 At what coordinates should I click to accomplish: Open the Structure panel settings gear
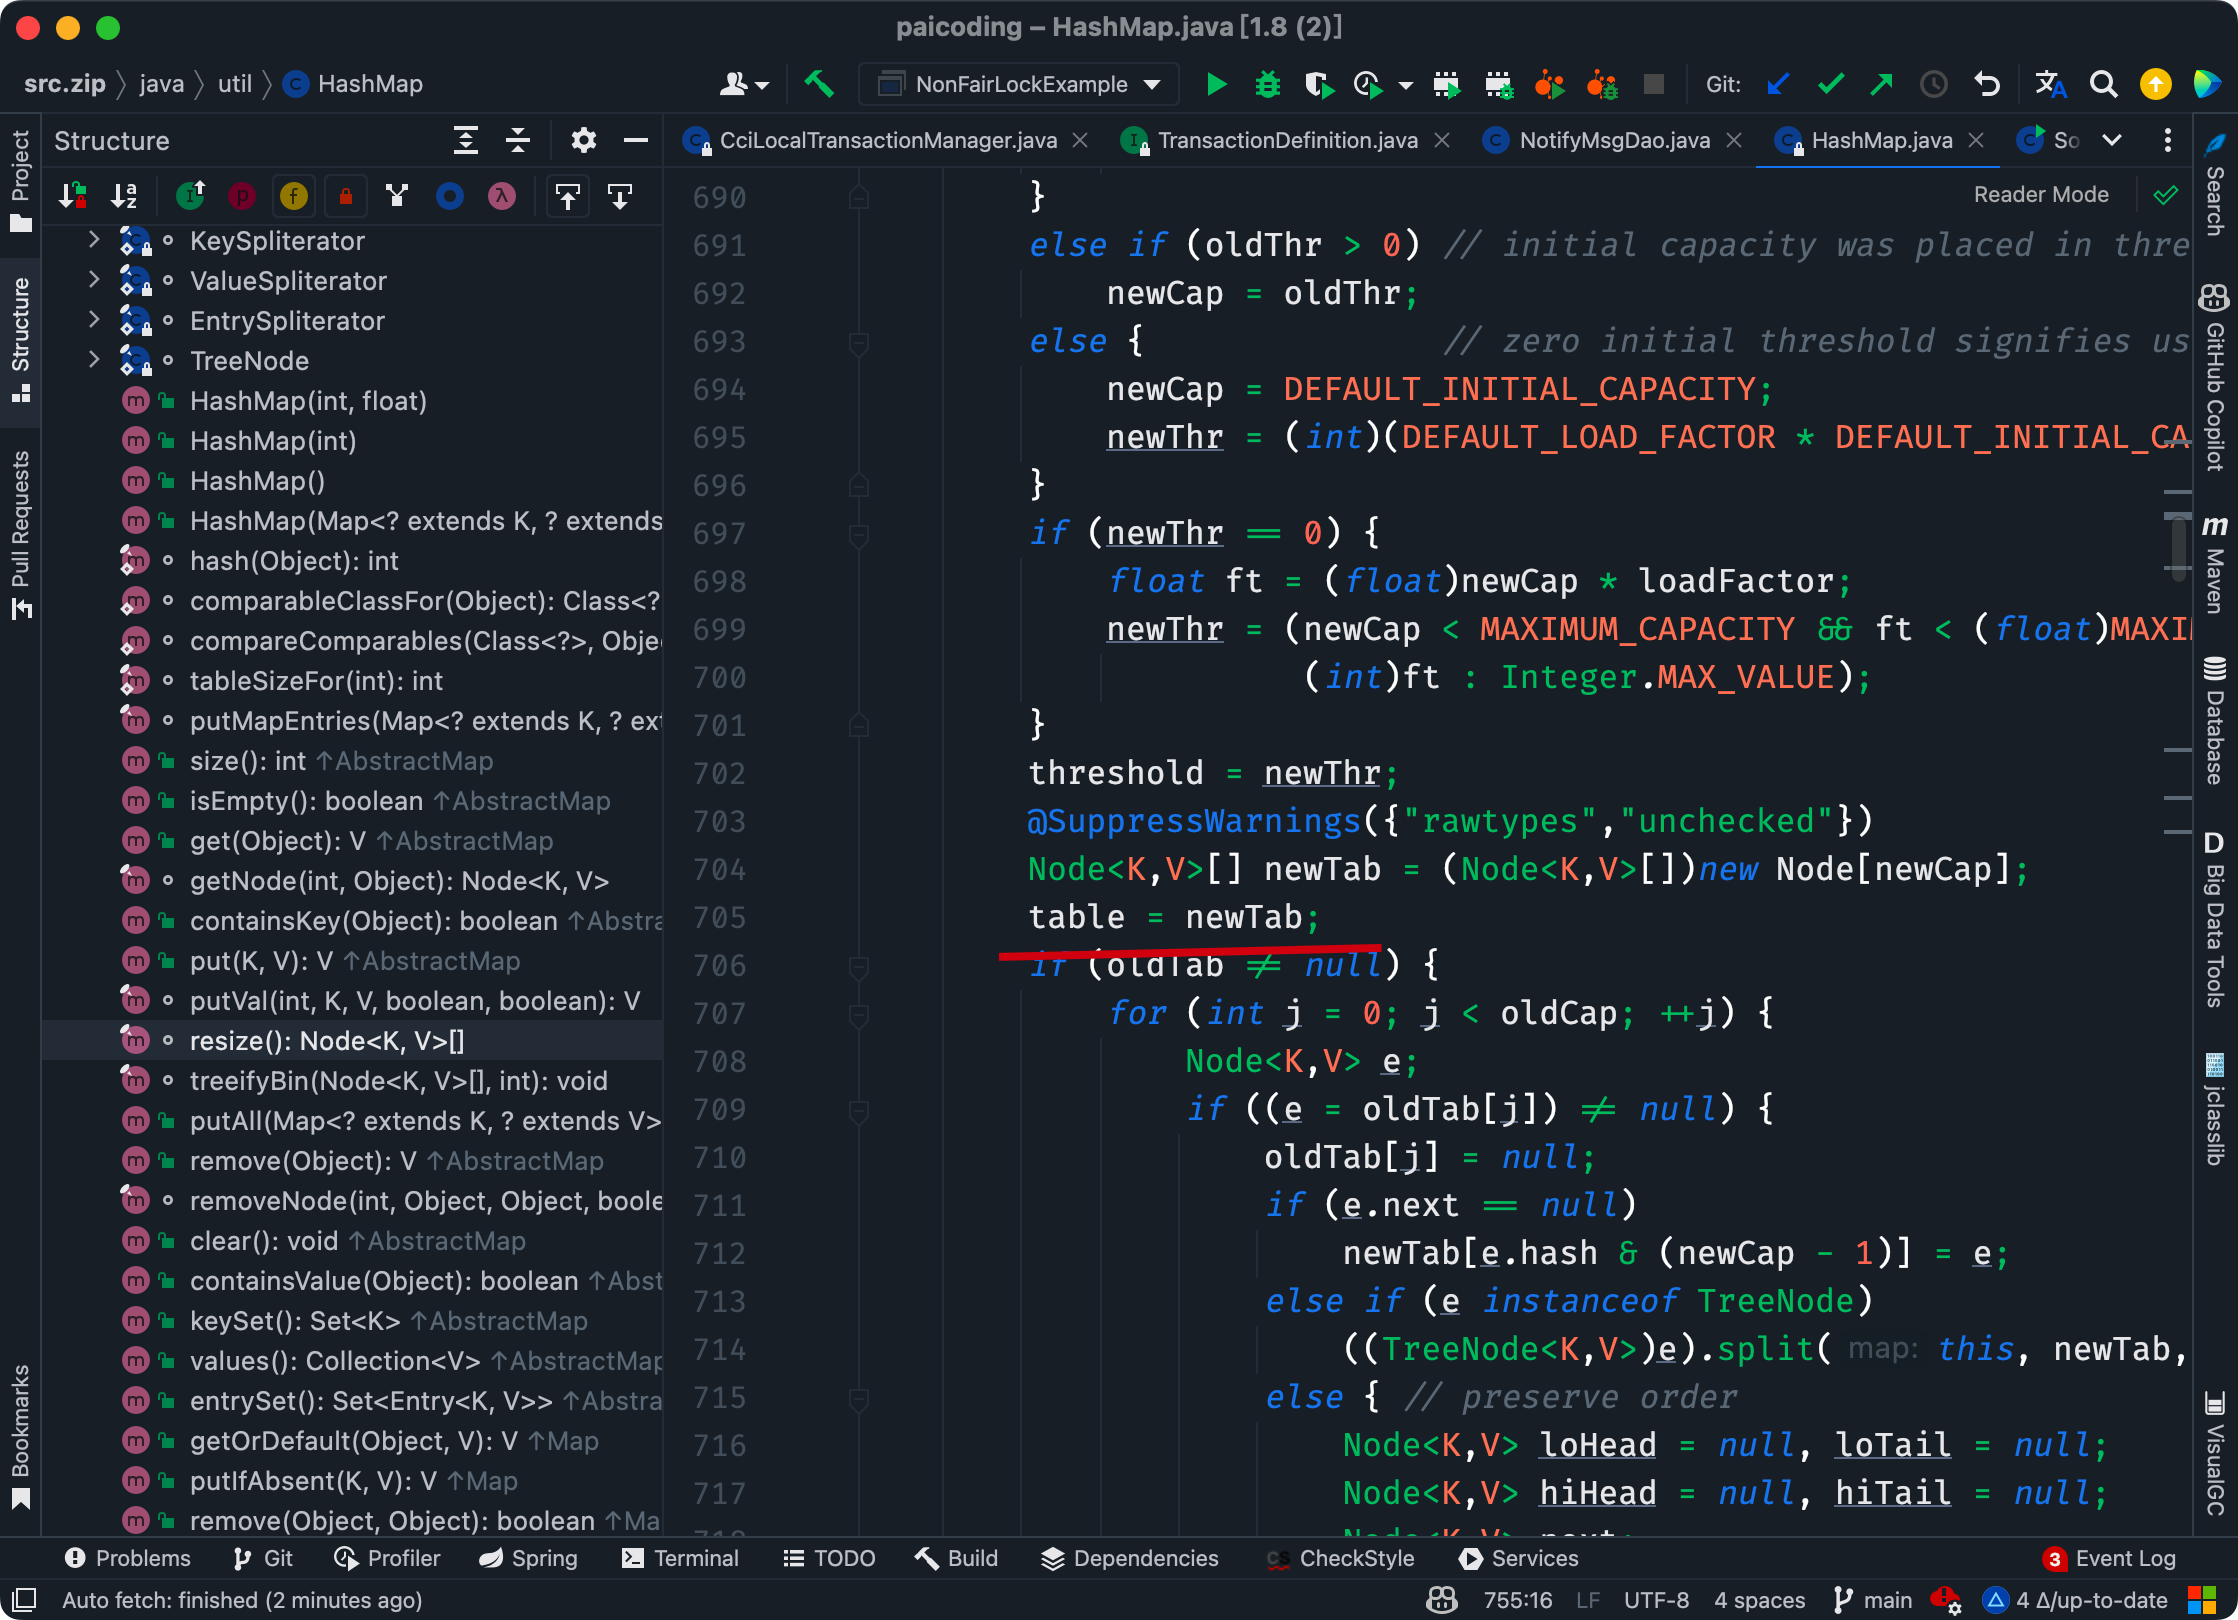(584, 140)
